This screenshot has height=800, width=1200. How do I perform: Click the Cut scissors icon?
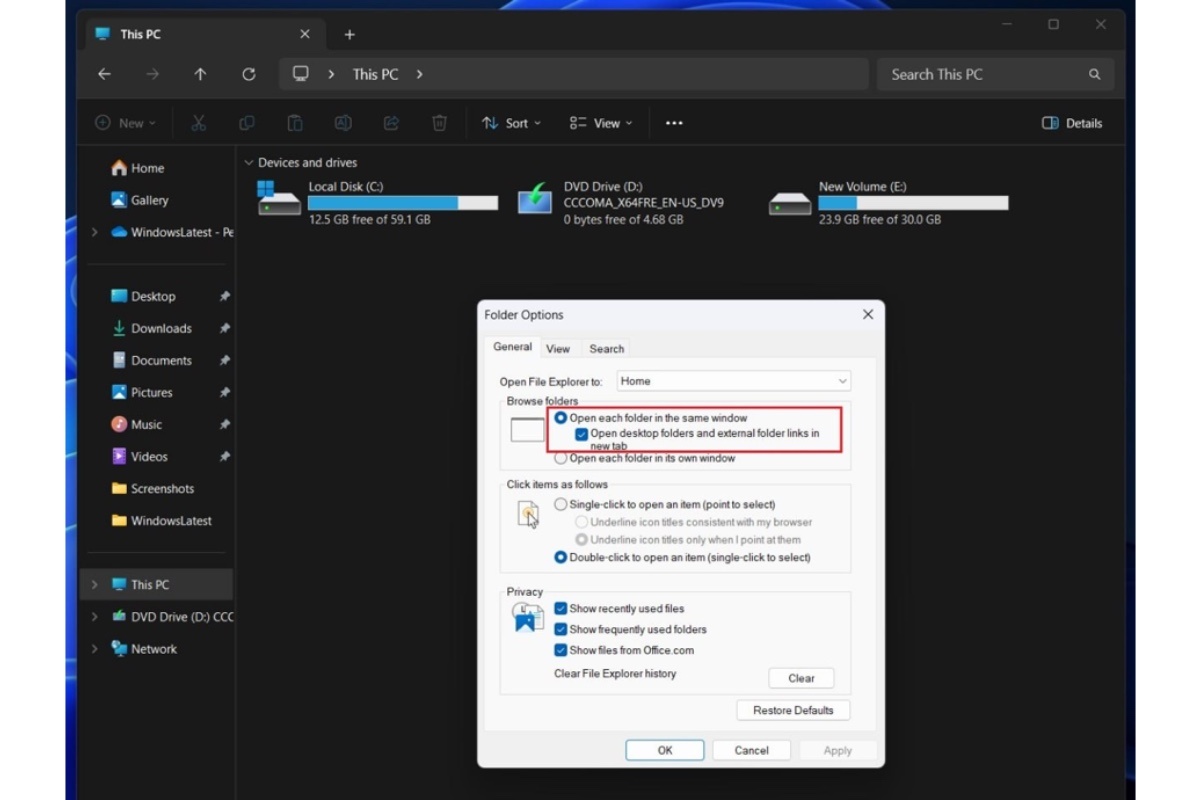point(198,123)
